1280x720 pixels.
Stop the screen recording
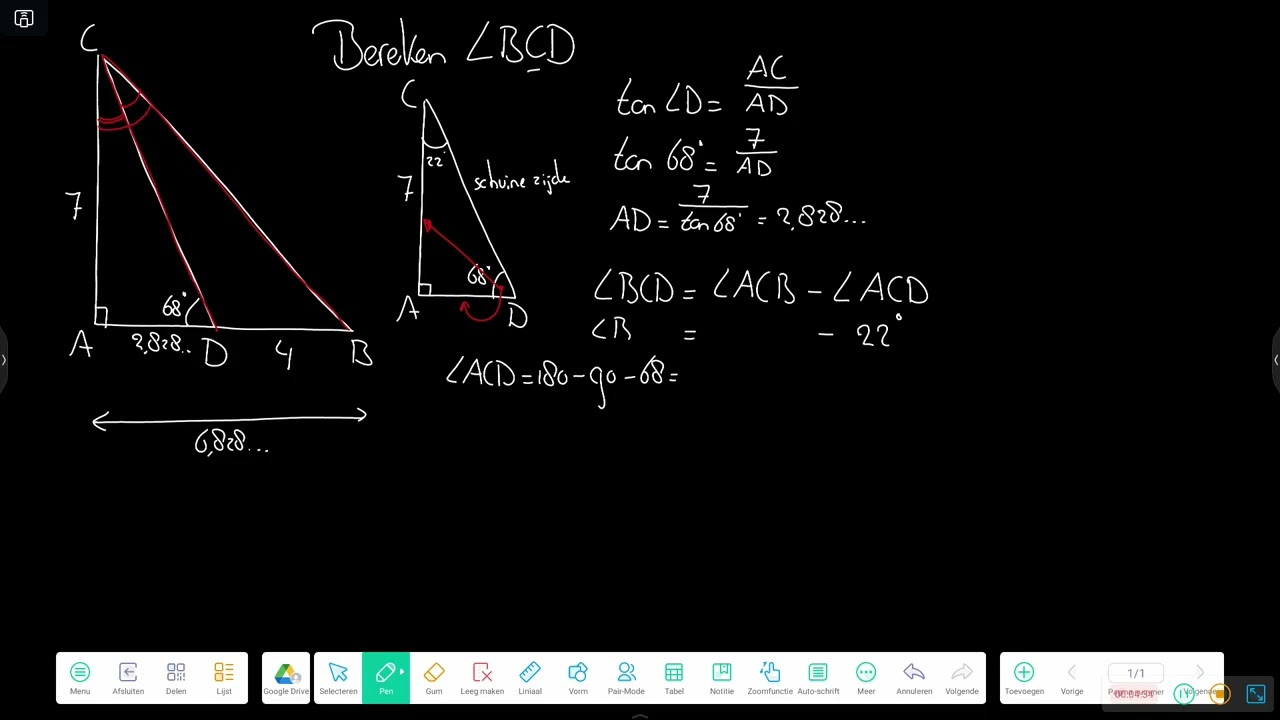point(1219,694)
